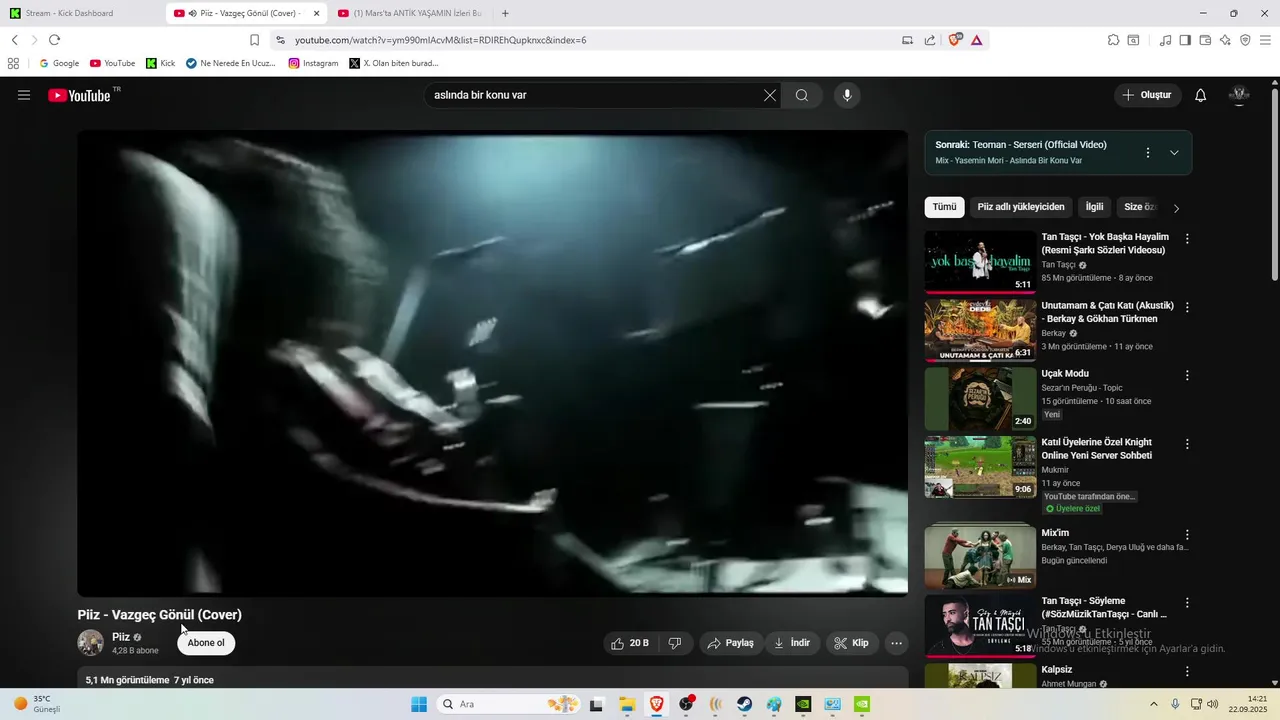Open Piiz channel name link
The image size is (1280, 720).
click(121, 637)
